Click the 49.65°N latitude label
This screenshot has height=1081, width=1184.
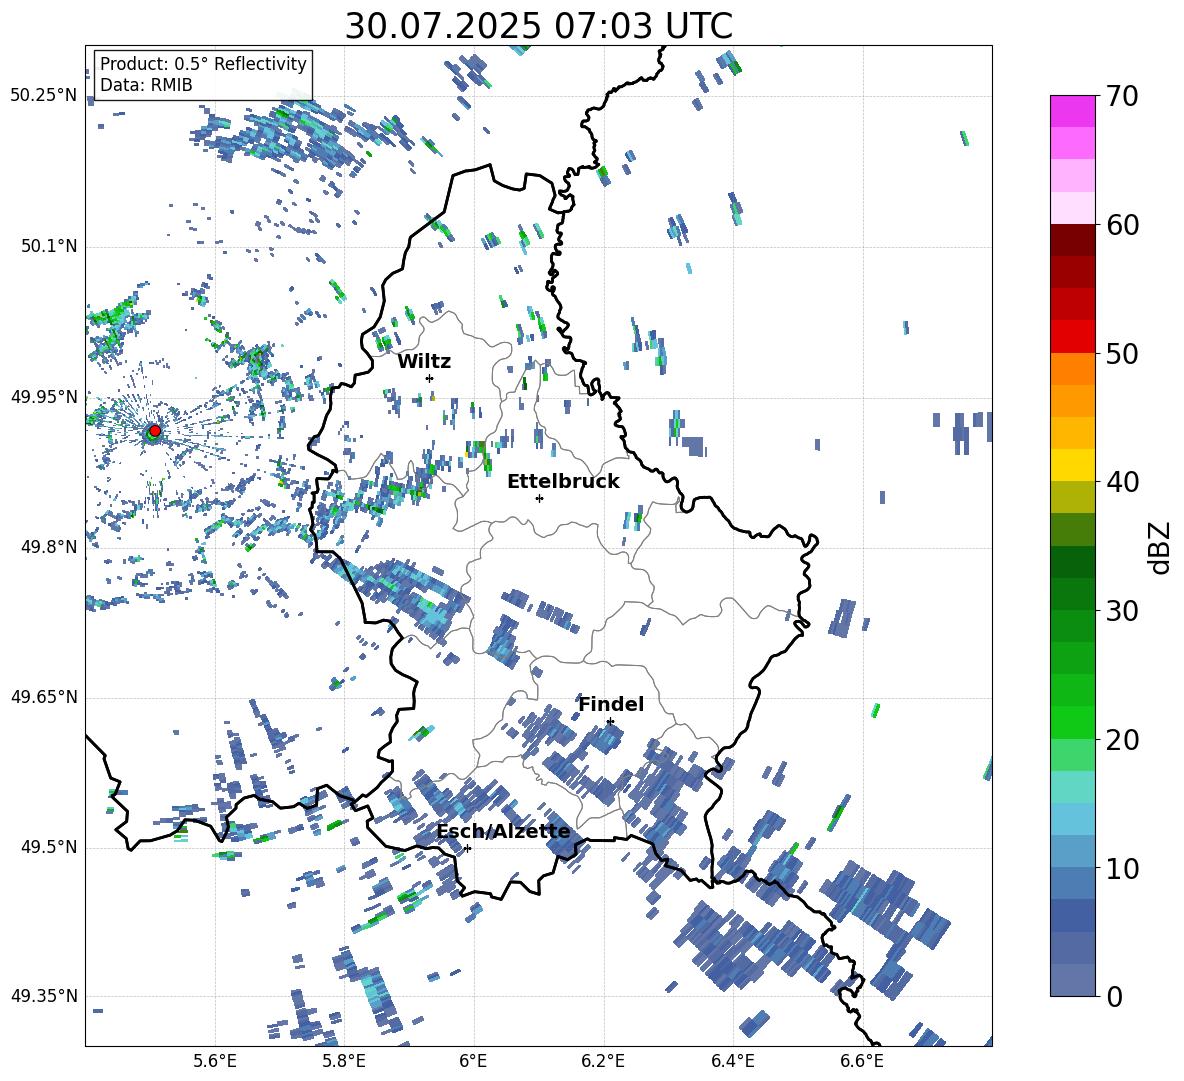[x=44, y=697]
